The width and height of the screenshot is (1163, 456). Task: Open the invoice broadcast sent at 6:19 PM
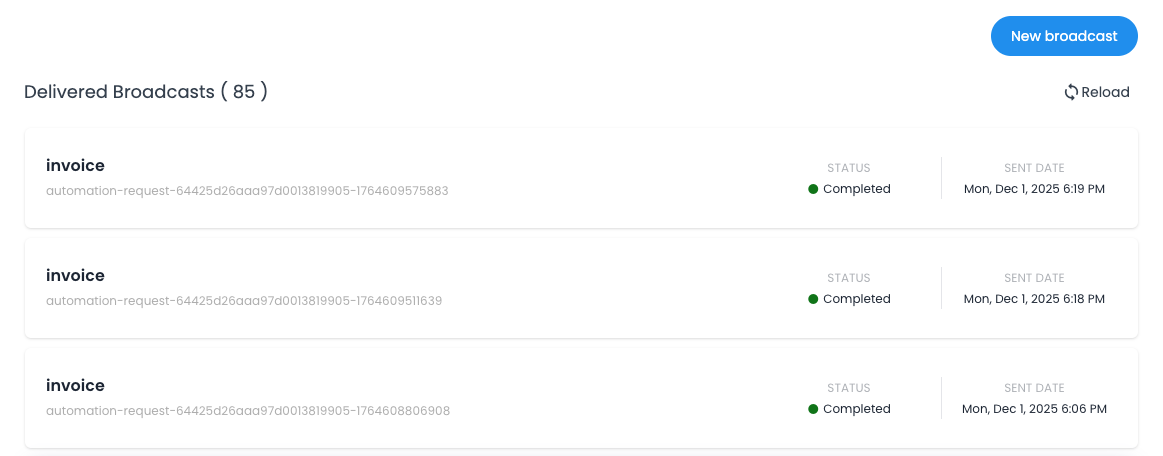(75, 166)
